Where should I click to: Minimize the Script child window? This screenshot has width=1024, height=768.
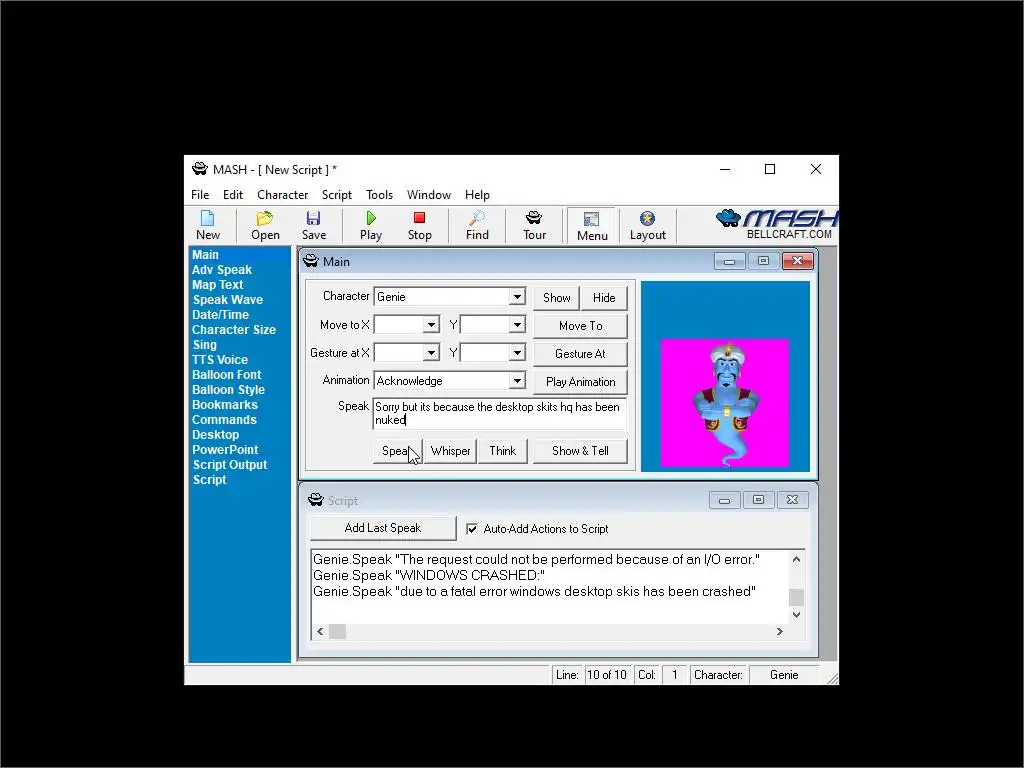[724, 500]
